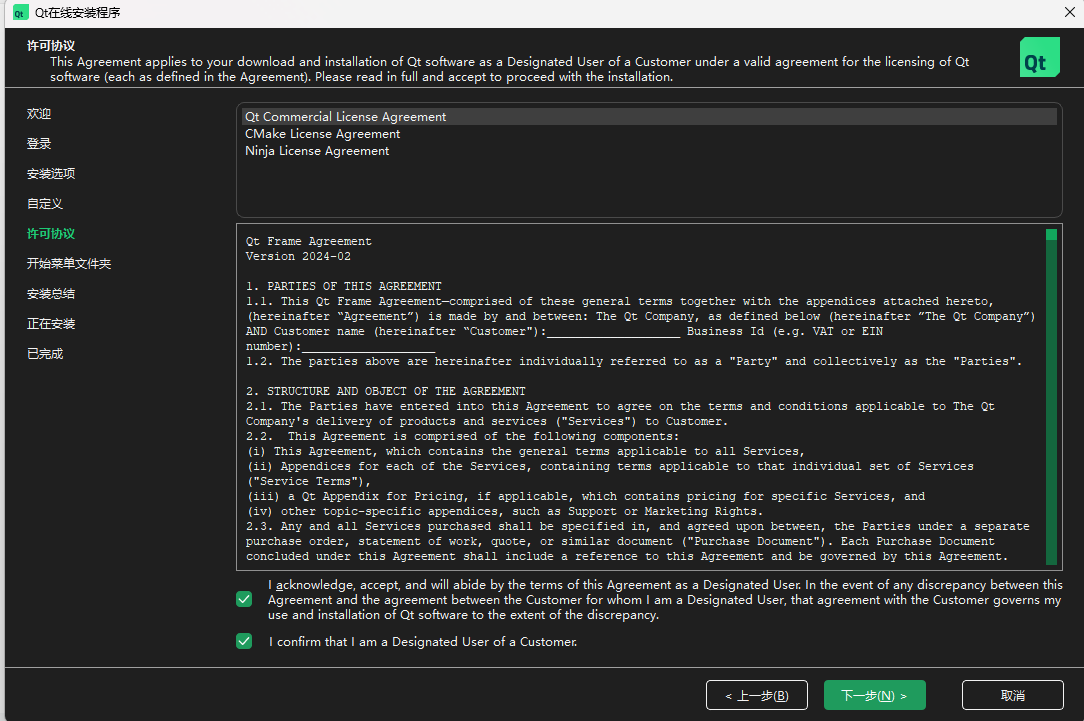Click the '1. PARTIES OF THIS AGREEMENT' heading
1084x721 pixels.
click(344, 286)
